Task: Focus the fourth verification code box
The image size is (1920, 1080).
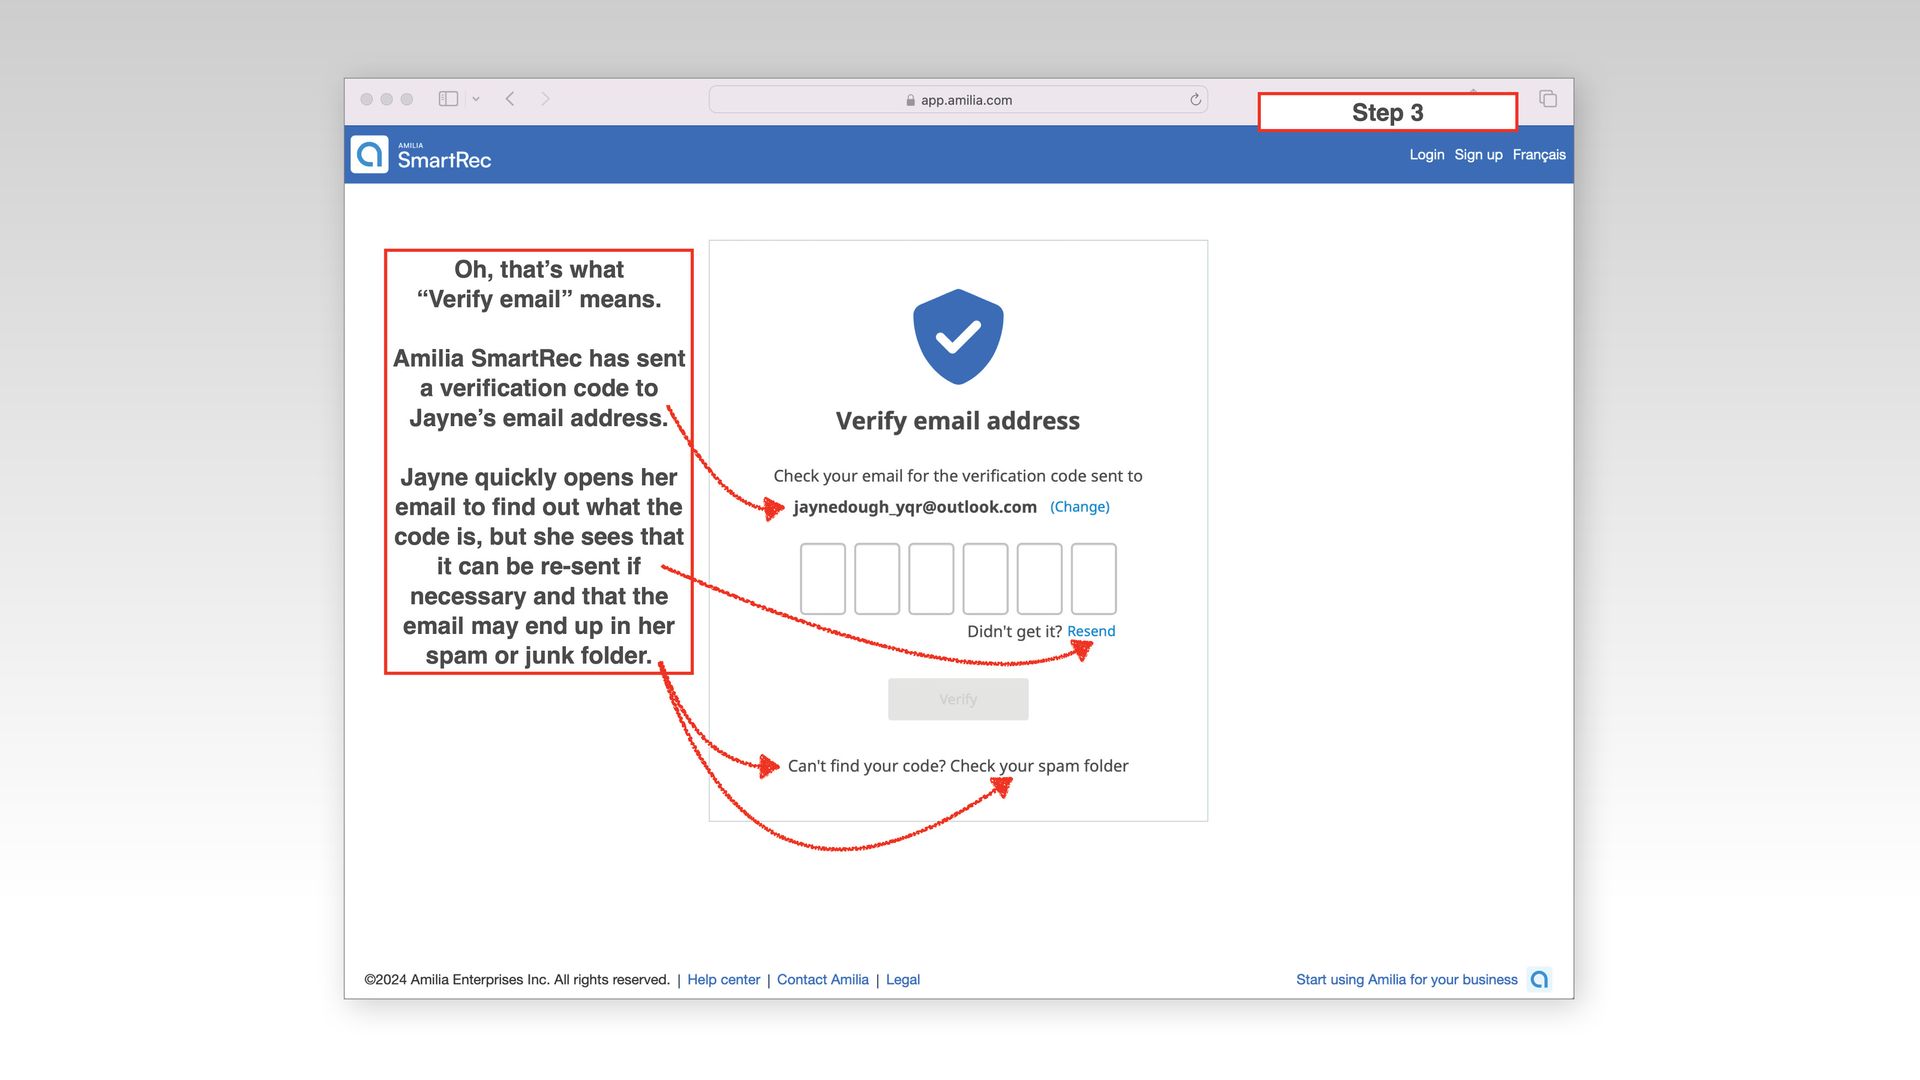Action: (985, 579)
